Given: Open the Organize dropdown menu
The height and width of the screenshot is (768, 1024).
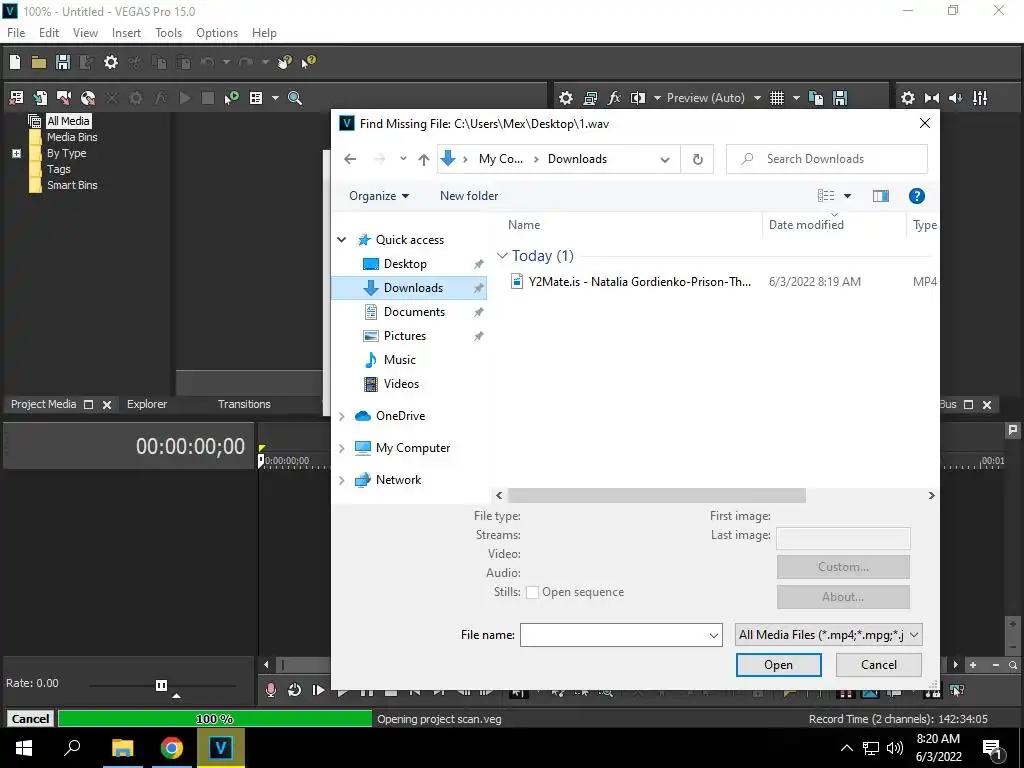Looking at the screenshot, I should pyautogui.click(x=379, y=196).
